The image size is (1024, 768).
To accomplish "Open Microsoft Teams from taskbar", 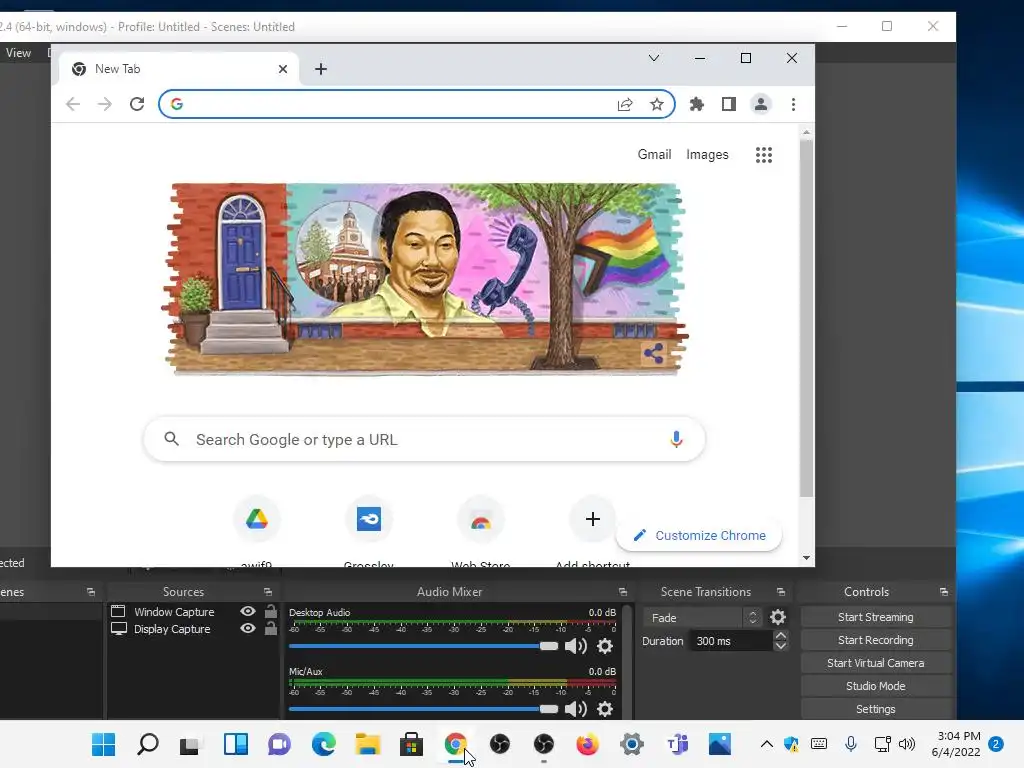I will [x=677, y=744].
